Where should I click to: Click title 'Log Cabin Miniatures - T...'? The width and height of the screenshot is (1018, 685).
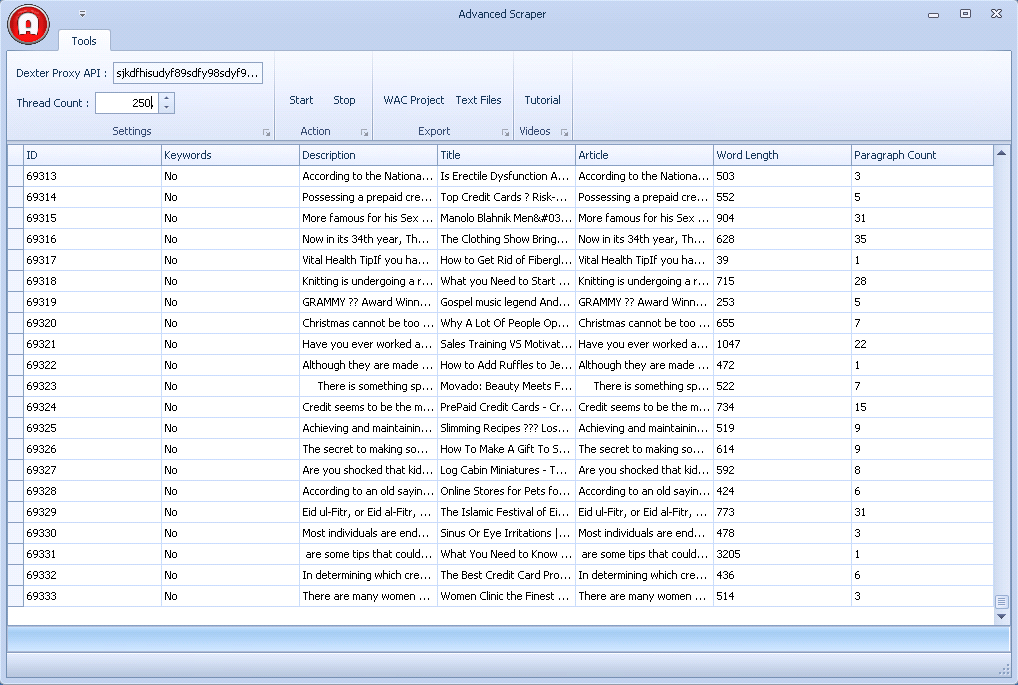pyautogui.click(x=506, y=470)
